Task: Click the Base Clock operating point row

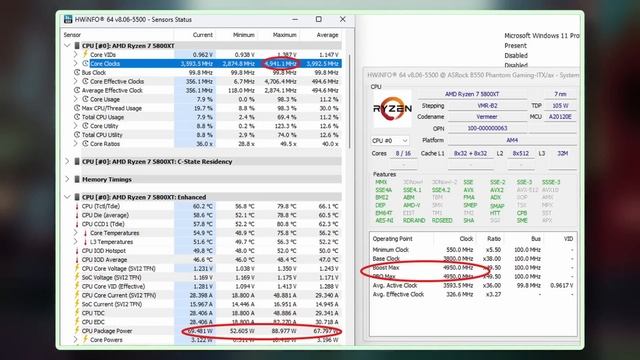Action: (473, 259)
